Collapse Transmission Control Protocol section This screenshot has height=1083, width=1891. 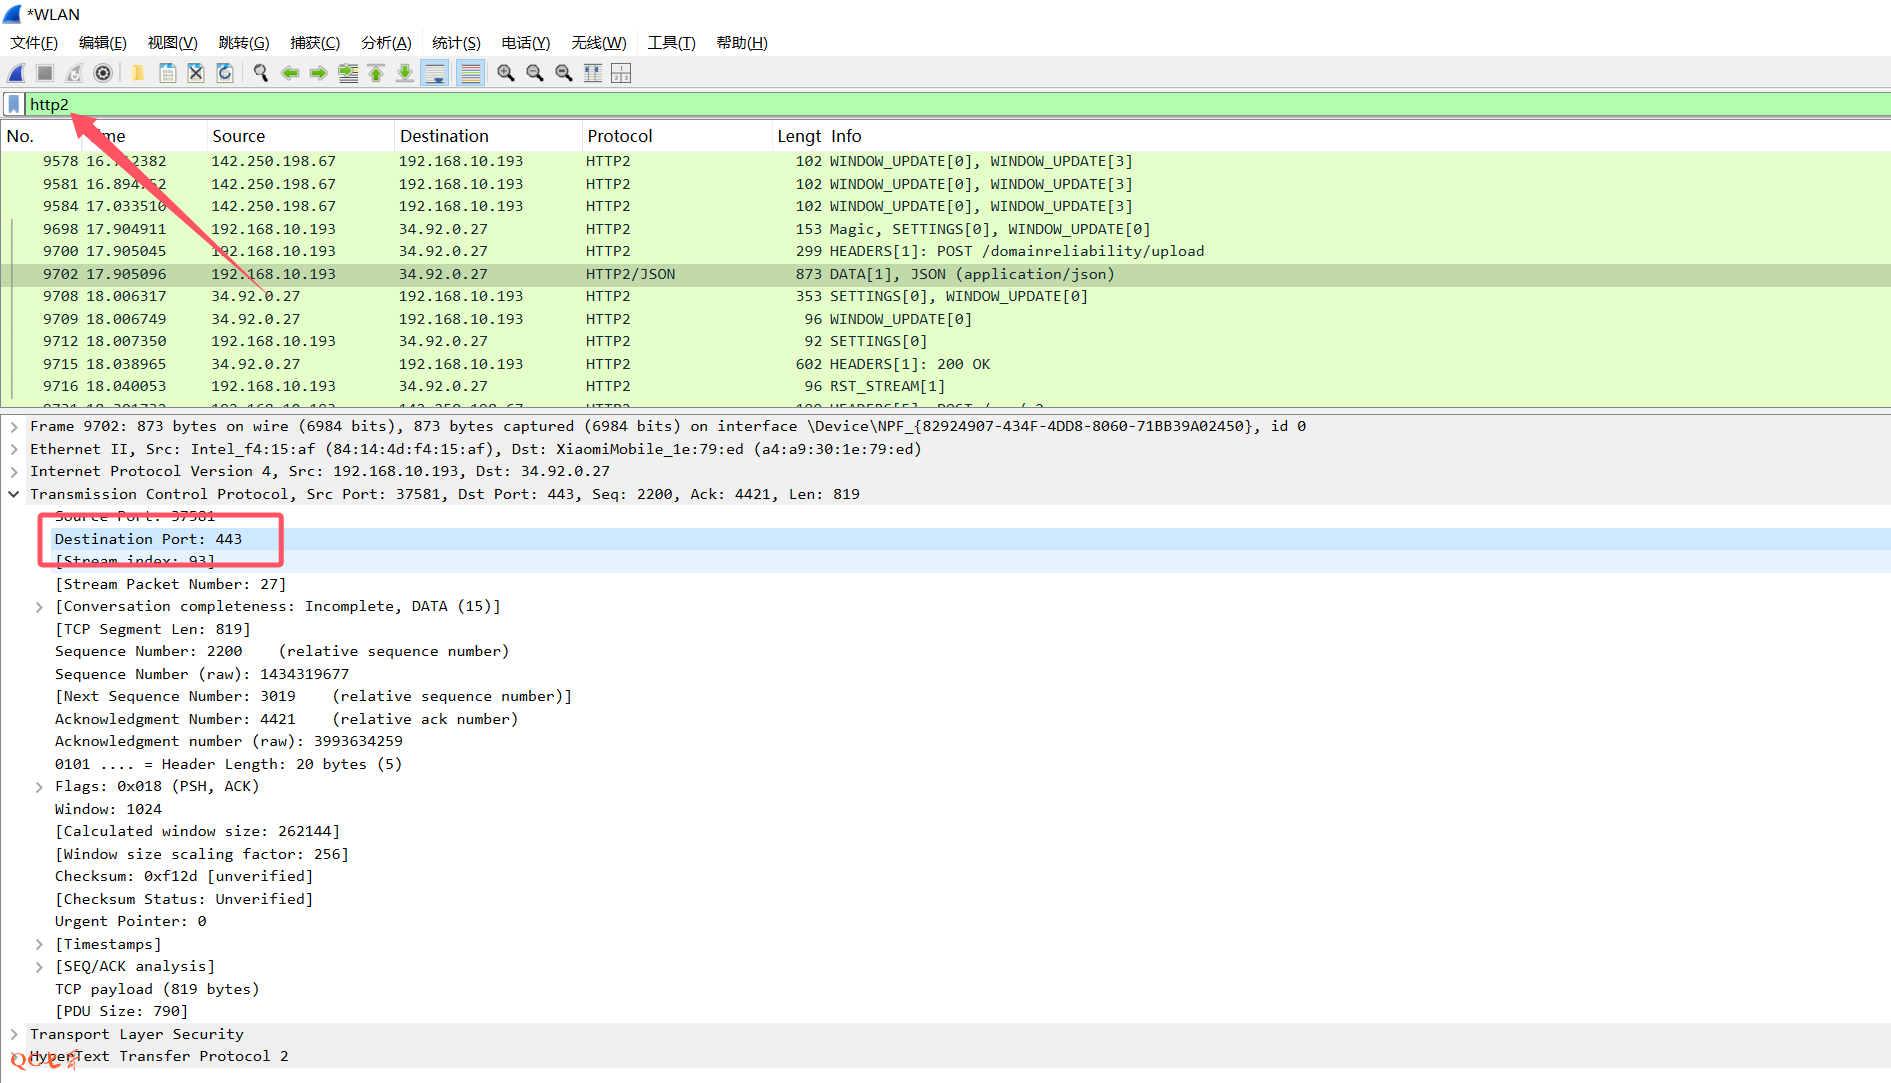(x=14, y=494)
